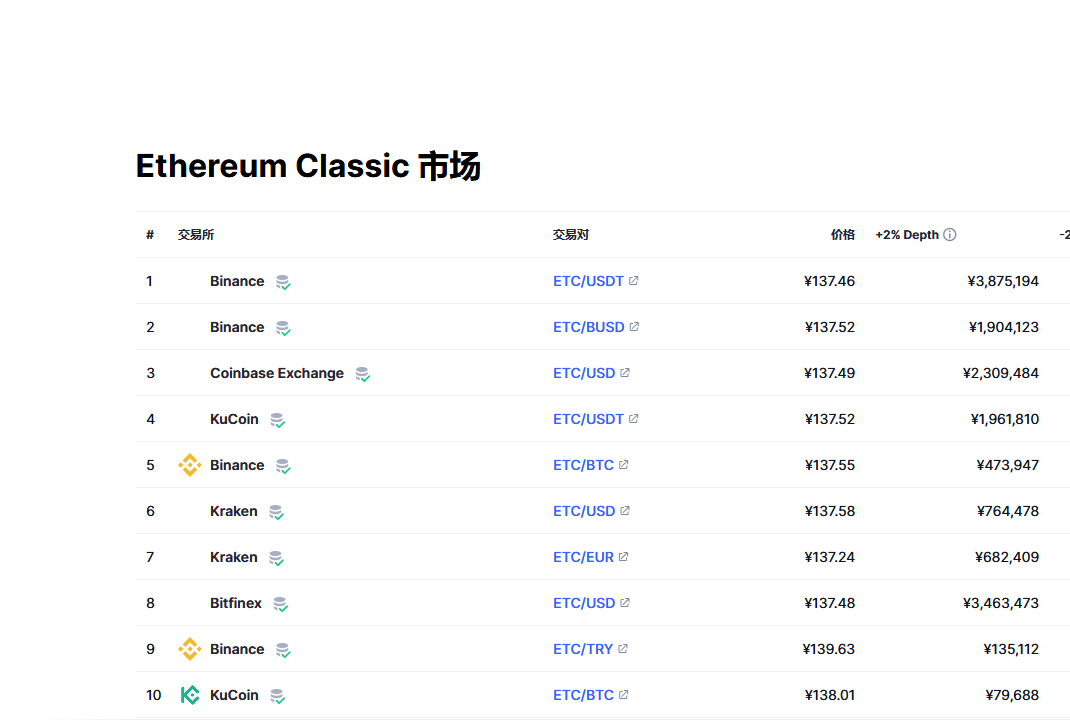Click the verified badge beside KuCoin in row 4
1070x720 pixels.
pos(277,420)
